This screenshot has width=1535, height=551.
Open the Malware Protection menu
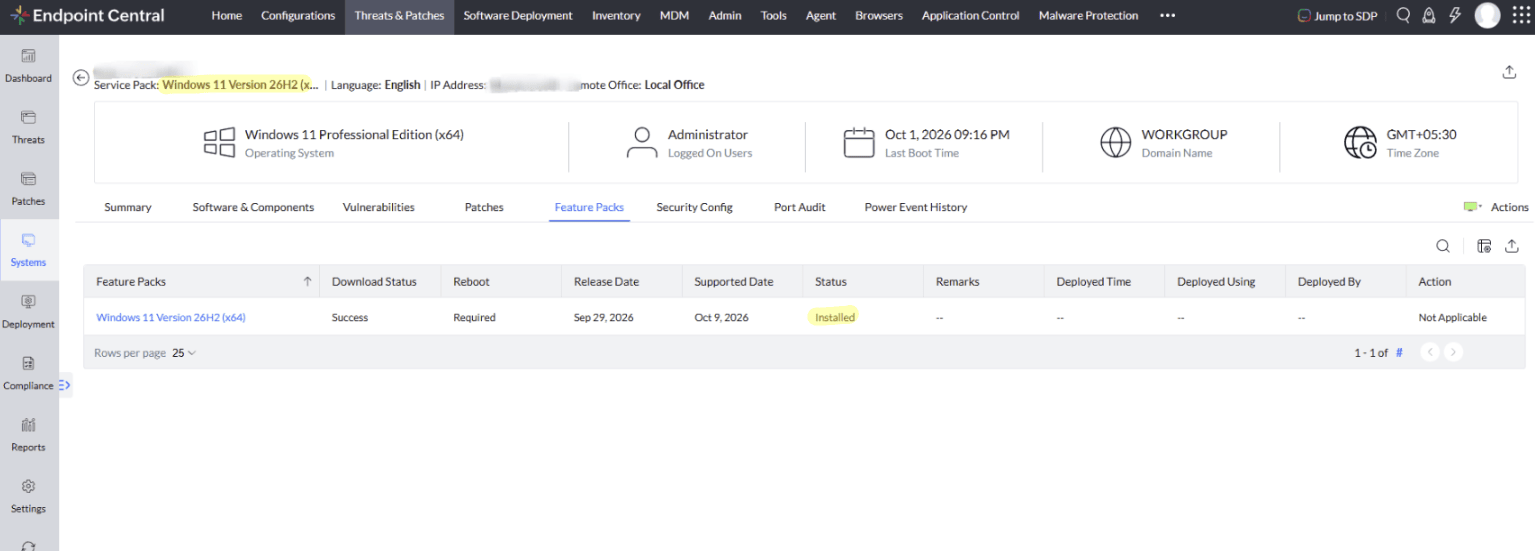[x=1088, y=15]
